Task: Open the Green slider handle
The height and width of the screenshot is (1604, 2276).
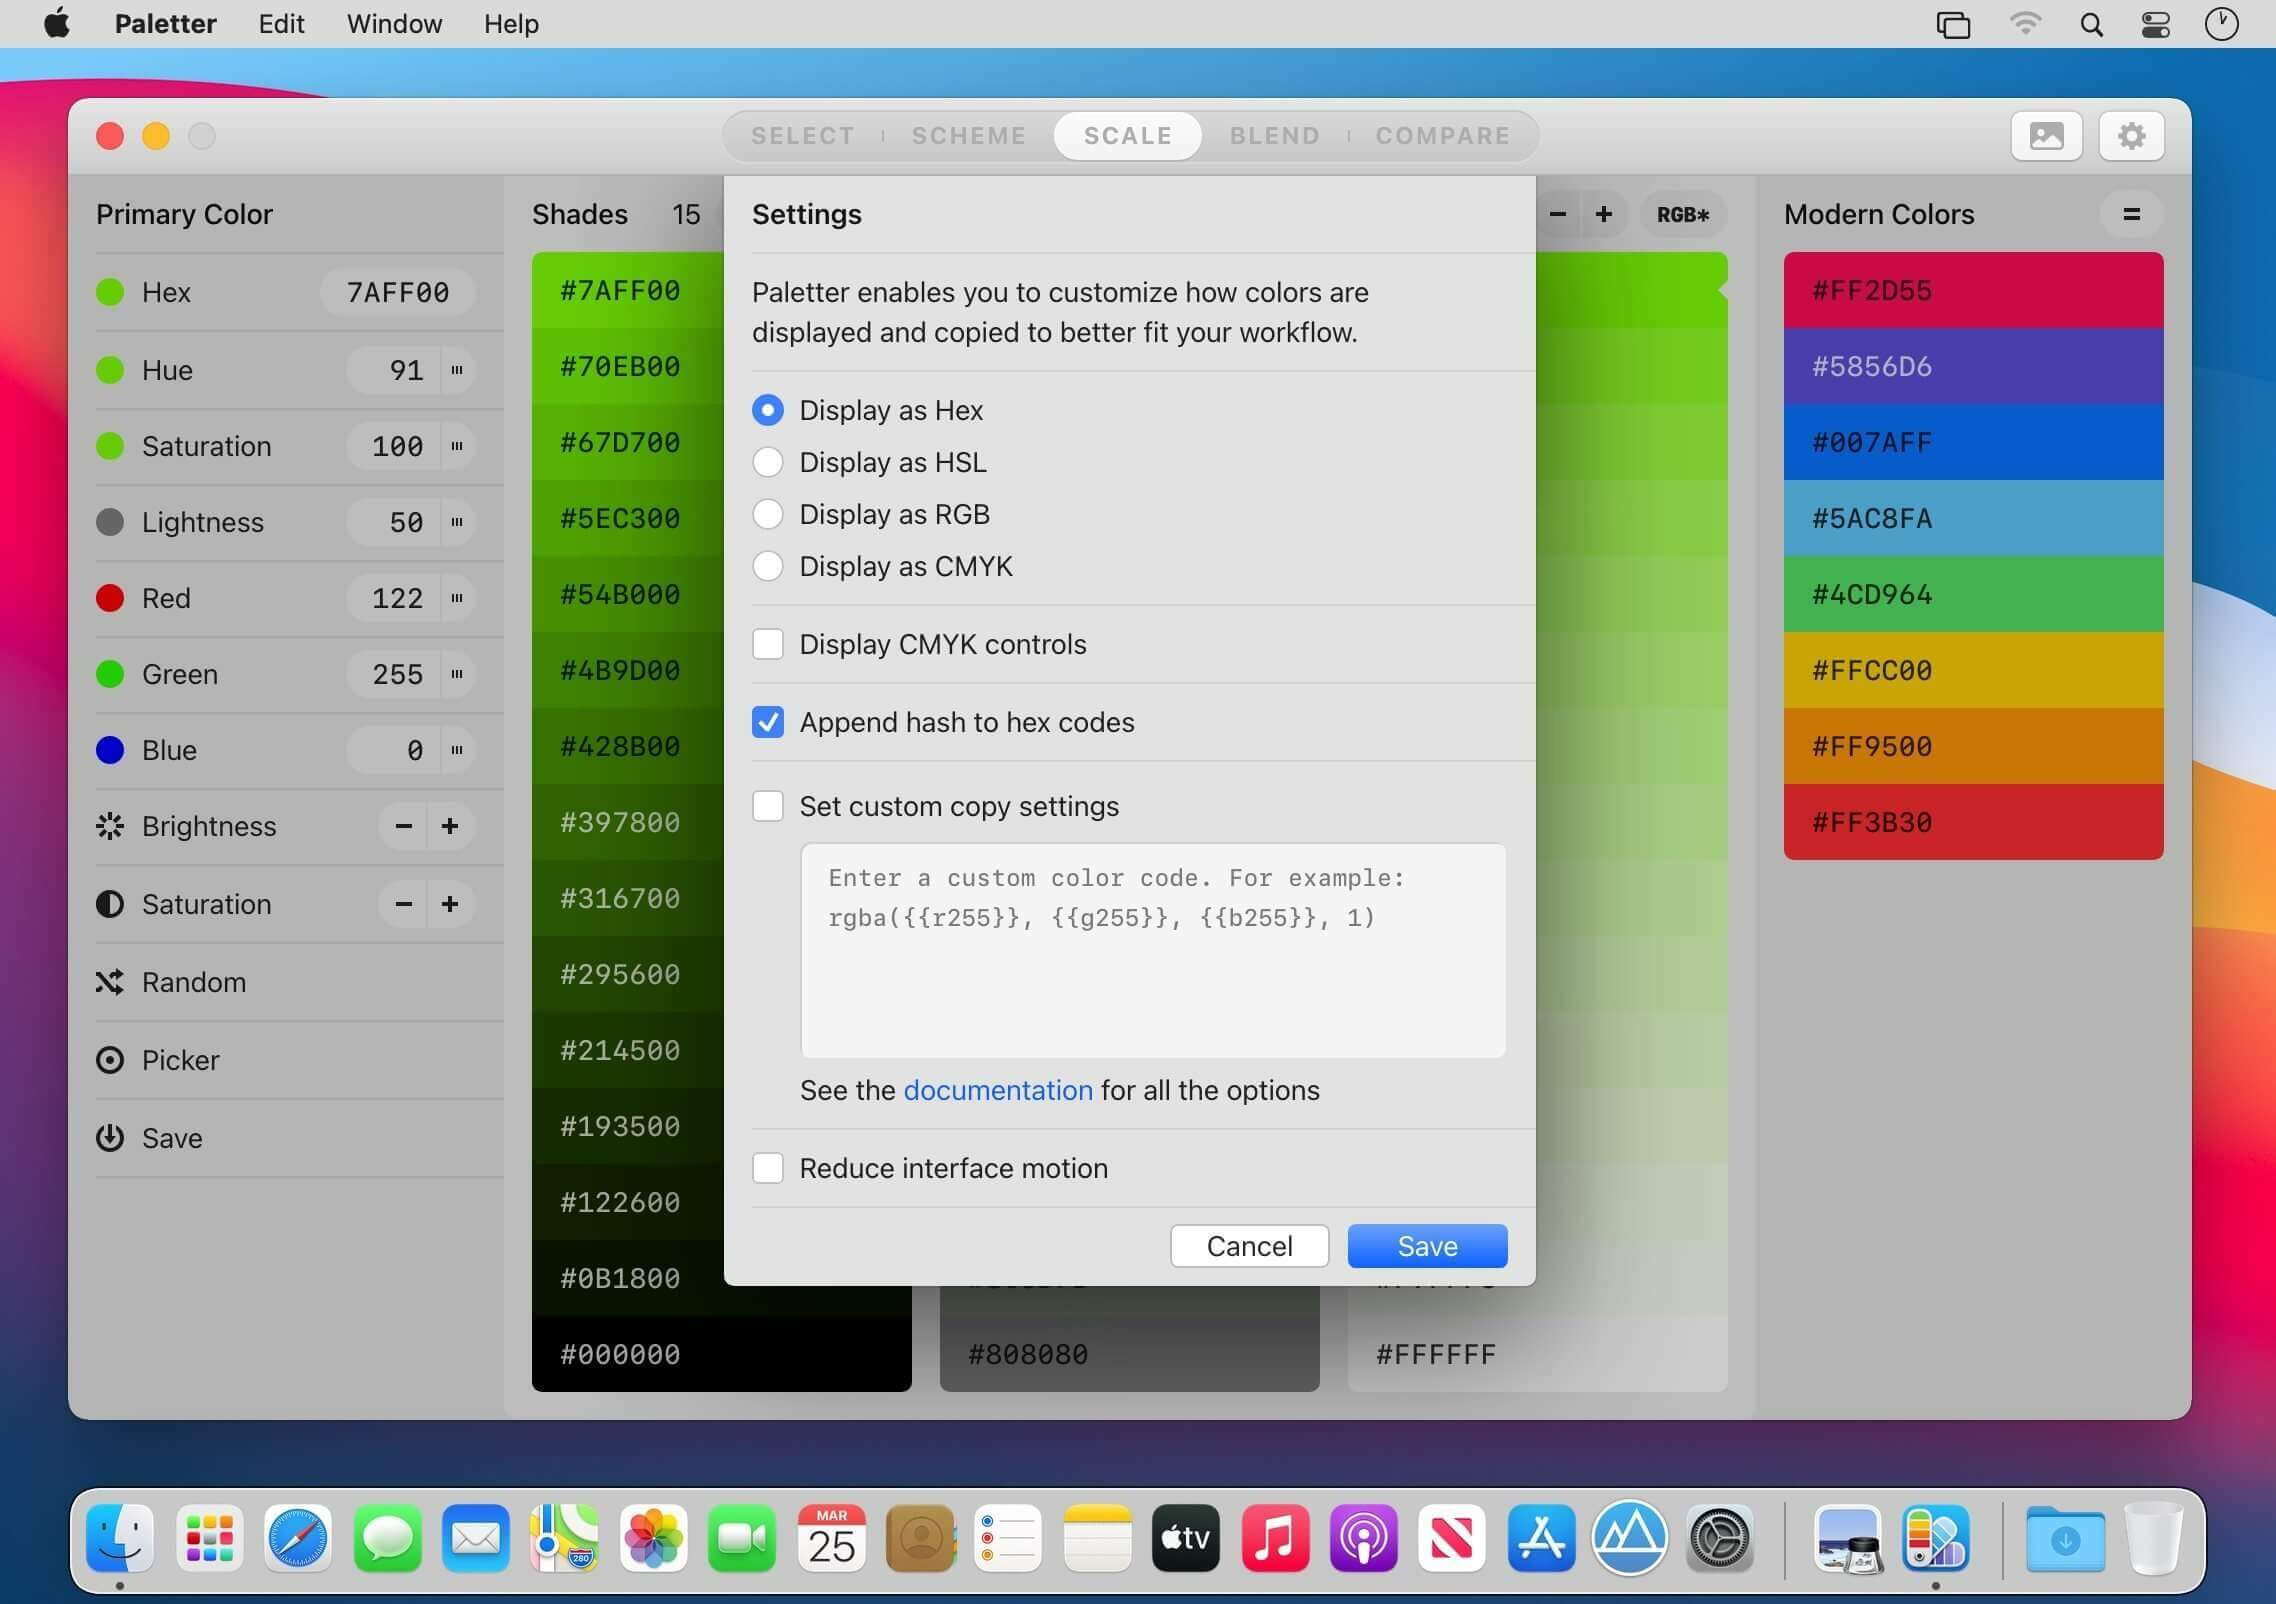Action: click(x=457, y=674)
